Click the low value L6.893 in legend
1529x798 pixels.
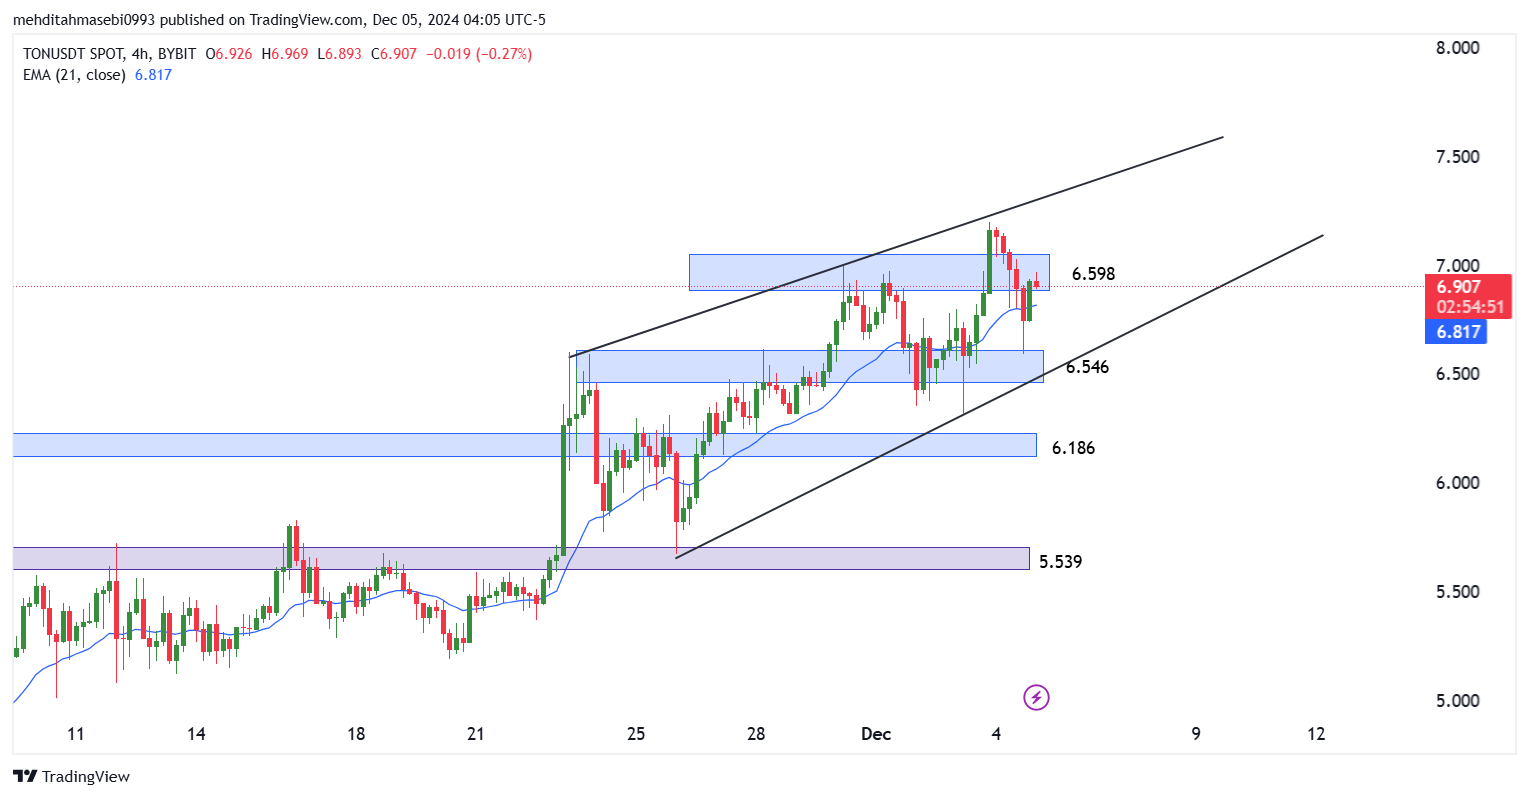click(340, 54)
